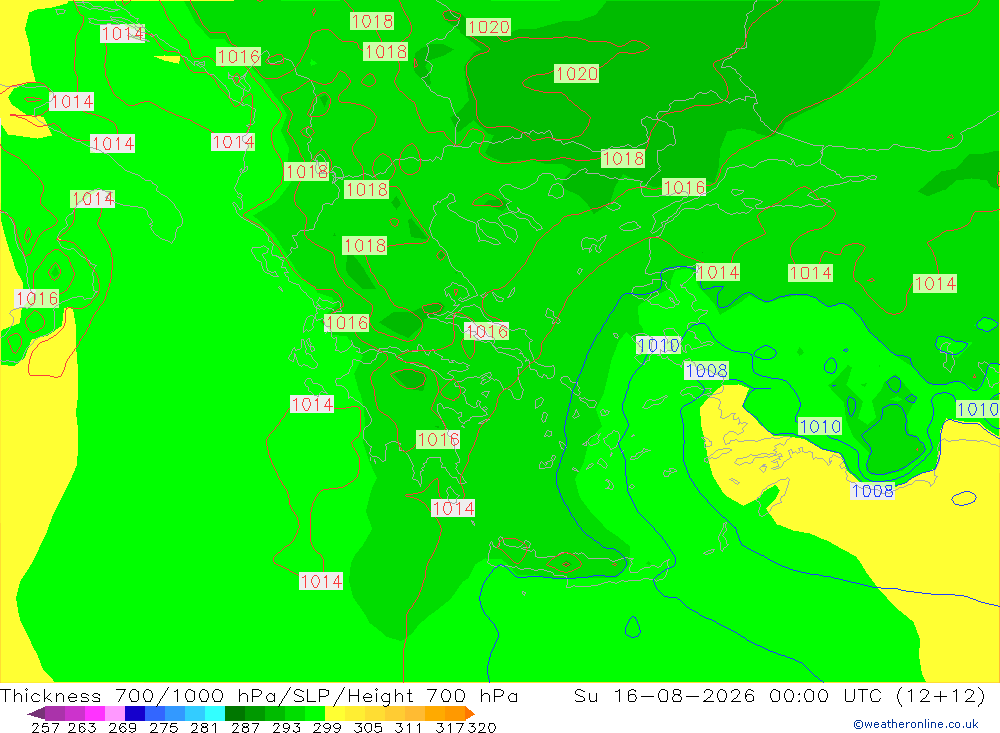Click the legend value 263
The width and height of the screenshot is (1000, 733).
[82, 727]
